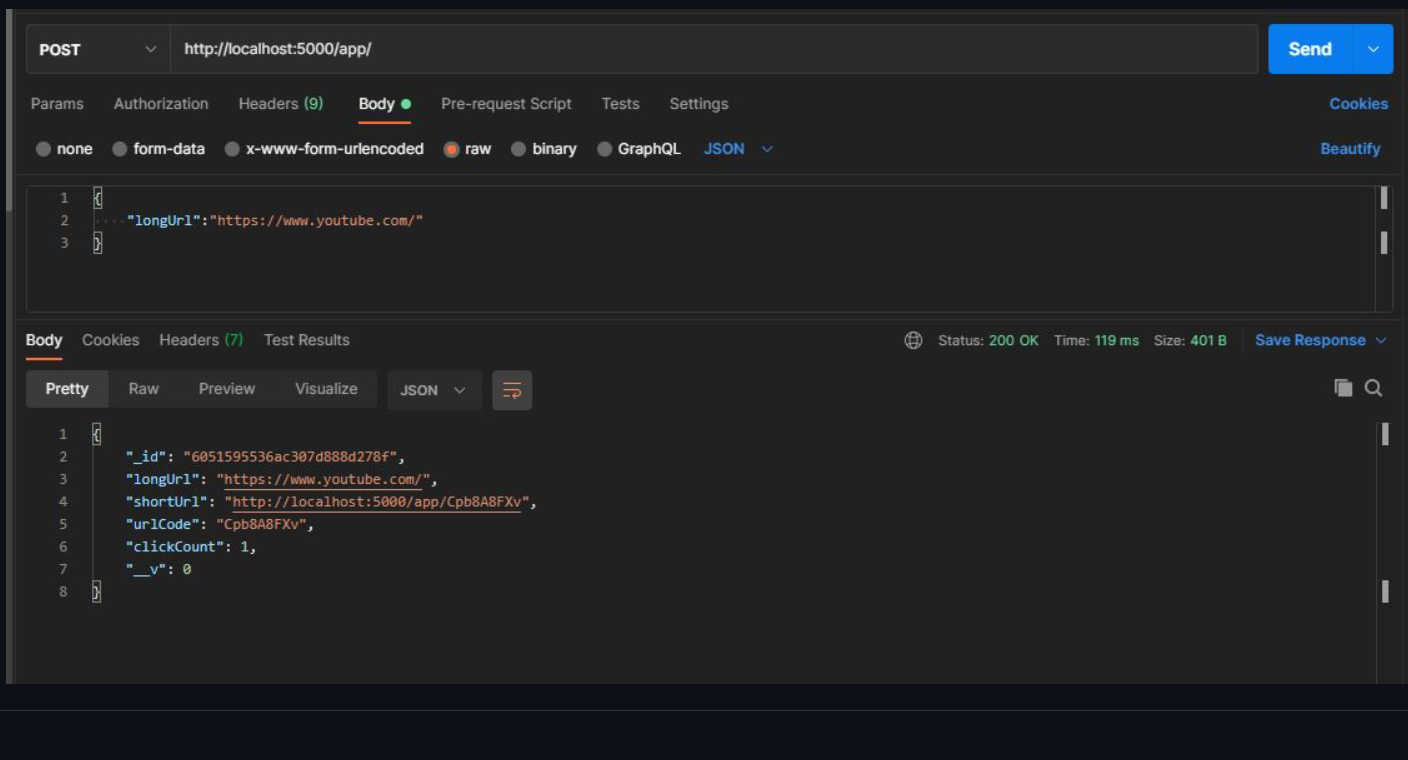Beautify the request body
The width and height of the screenshot is (1408, 760).
pyautogui.click(x=1350, y=149)
